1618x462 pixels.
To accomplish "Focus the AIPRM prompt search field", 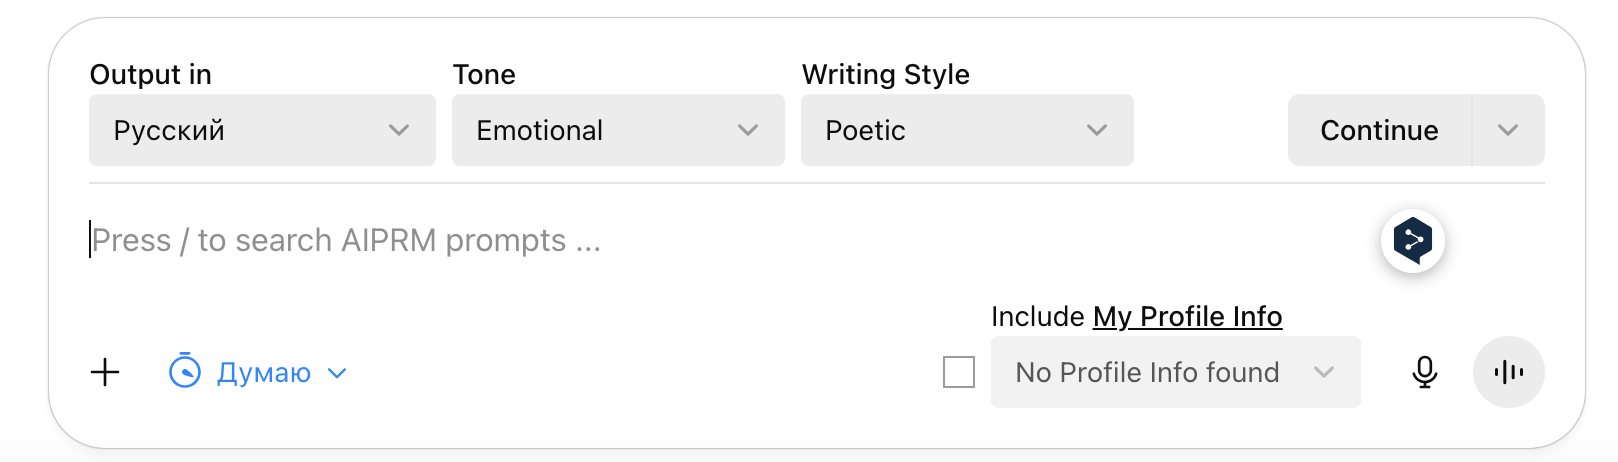I will [700, 241].
